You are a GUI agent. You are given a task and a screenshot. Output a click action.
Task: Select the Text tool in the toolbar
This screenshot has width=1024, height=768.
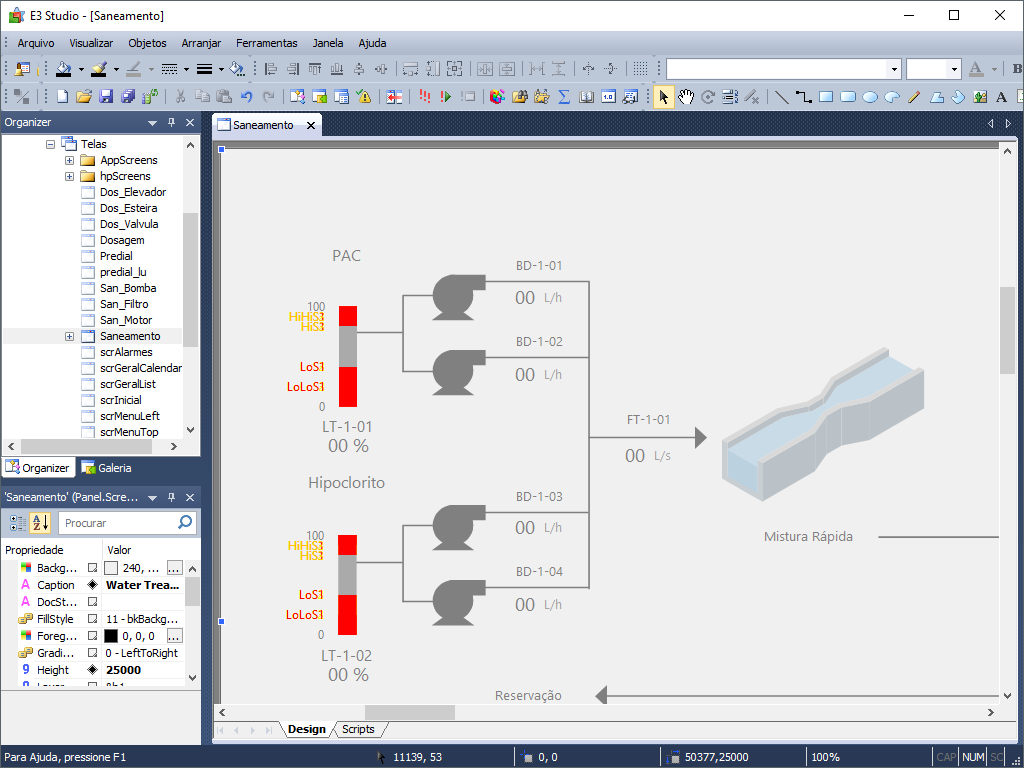click(999, 97)
